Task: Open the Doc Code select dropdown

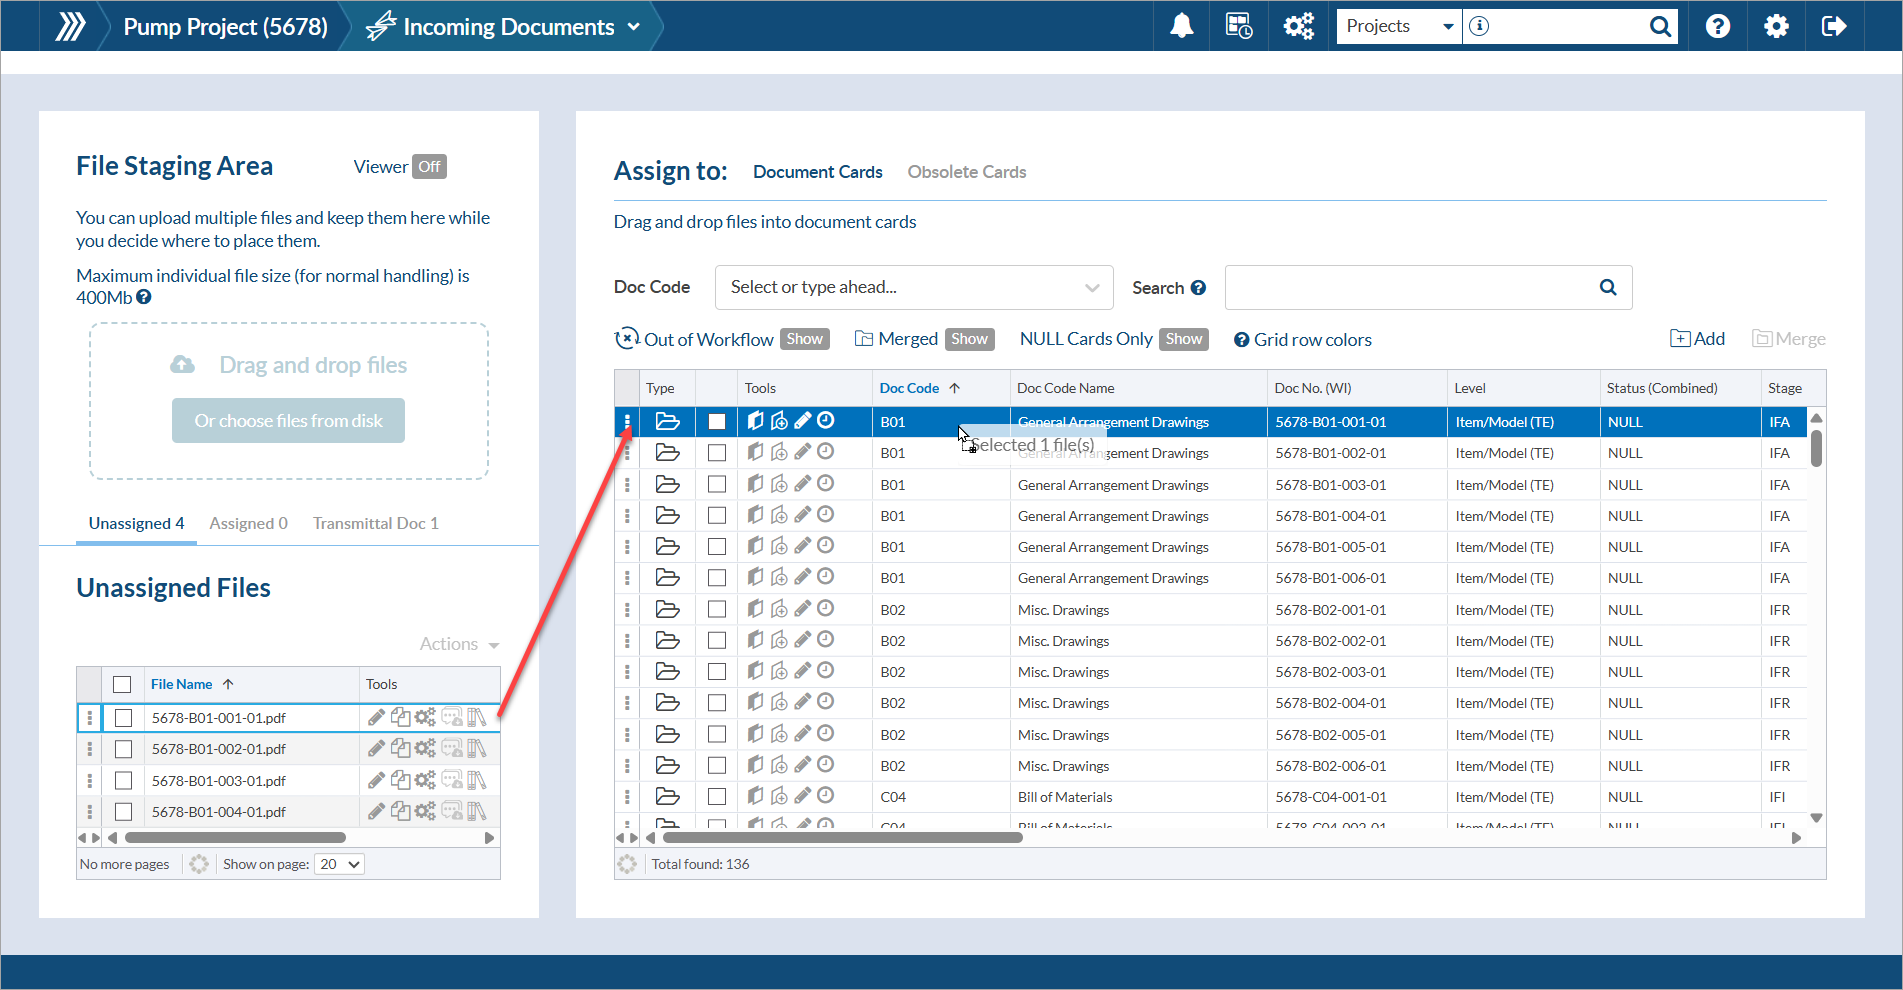Action: pos(913,287)
